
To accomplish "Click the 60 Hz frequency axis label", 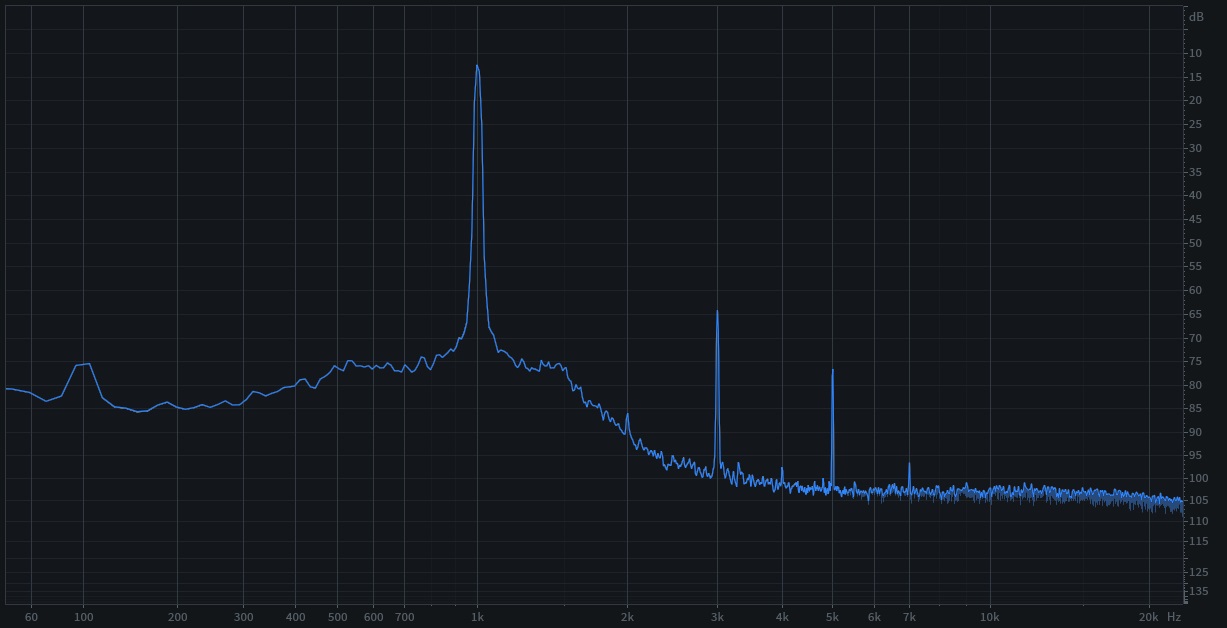I will pos(31,617).
